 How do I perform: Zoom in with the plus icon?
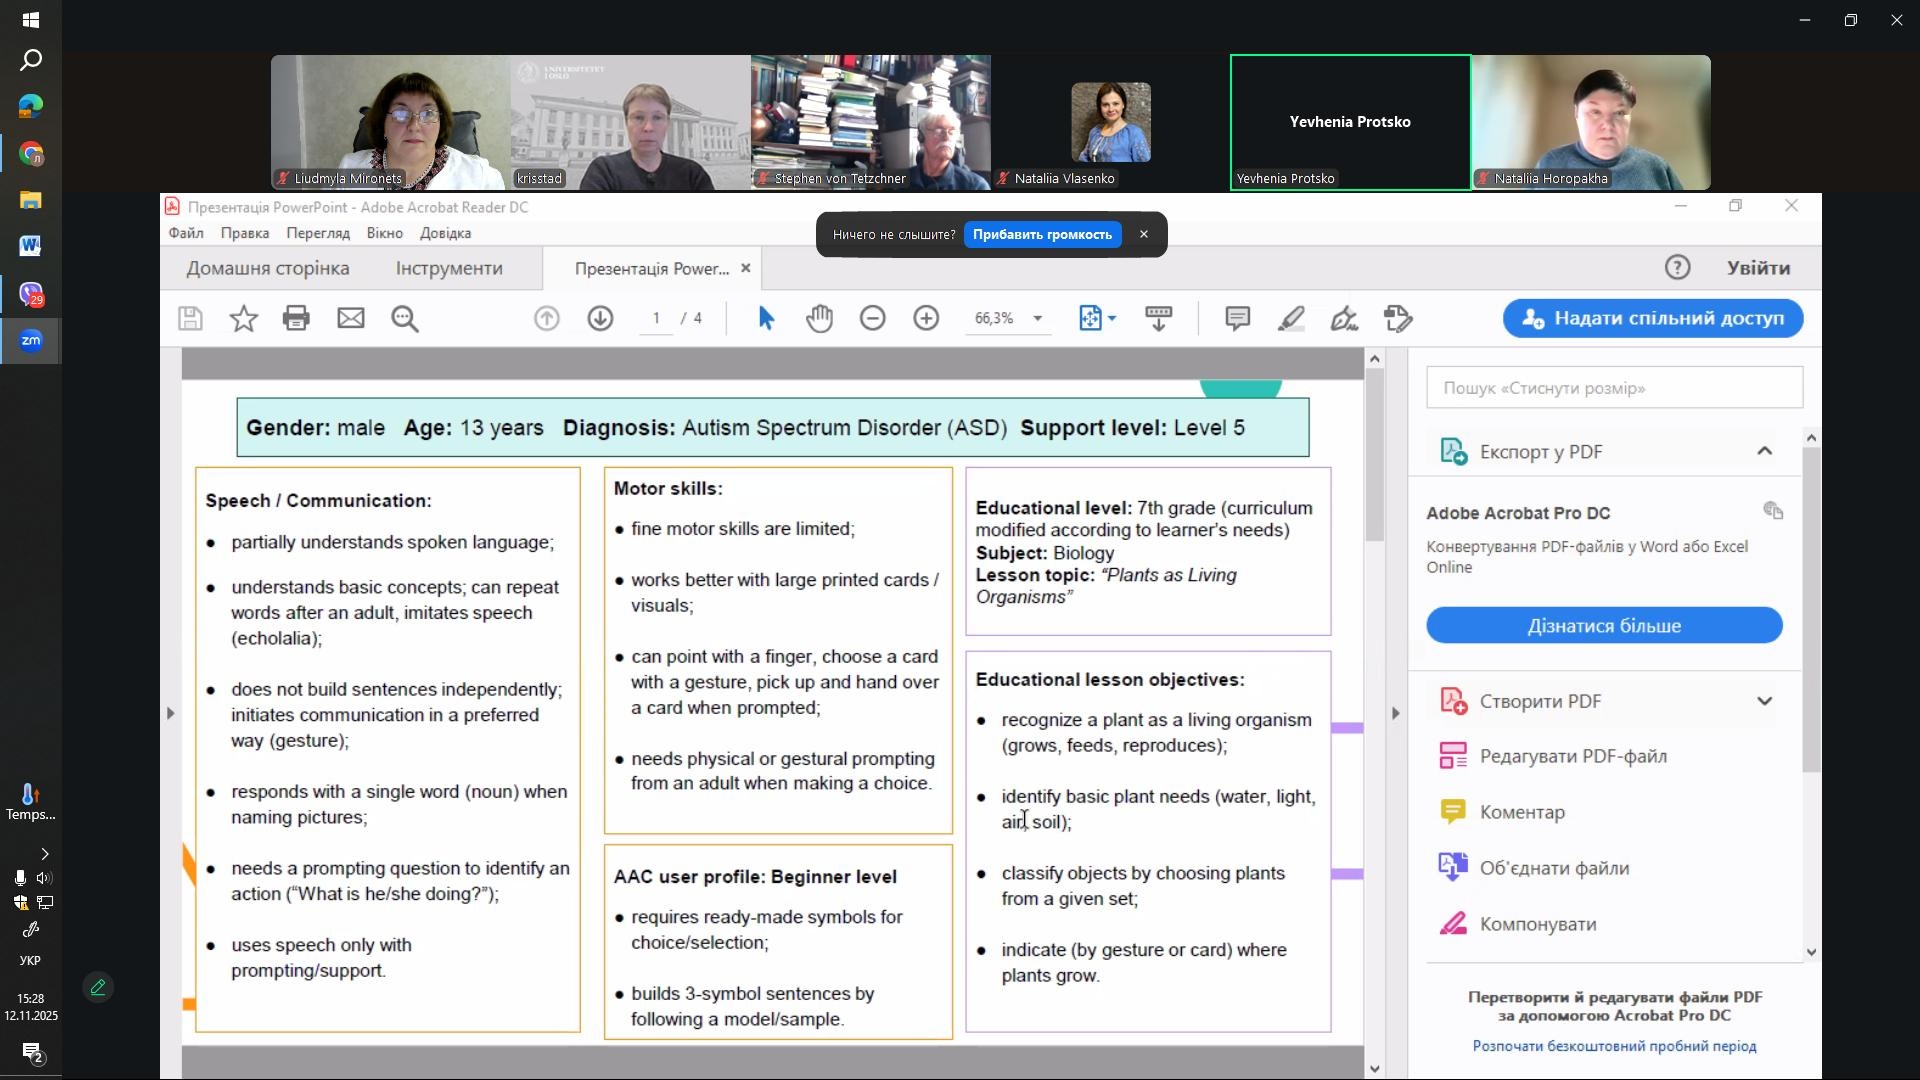click(x=926, y=319)
